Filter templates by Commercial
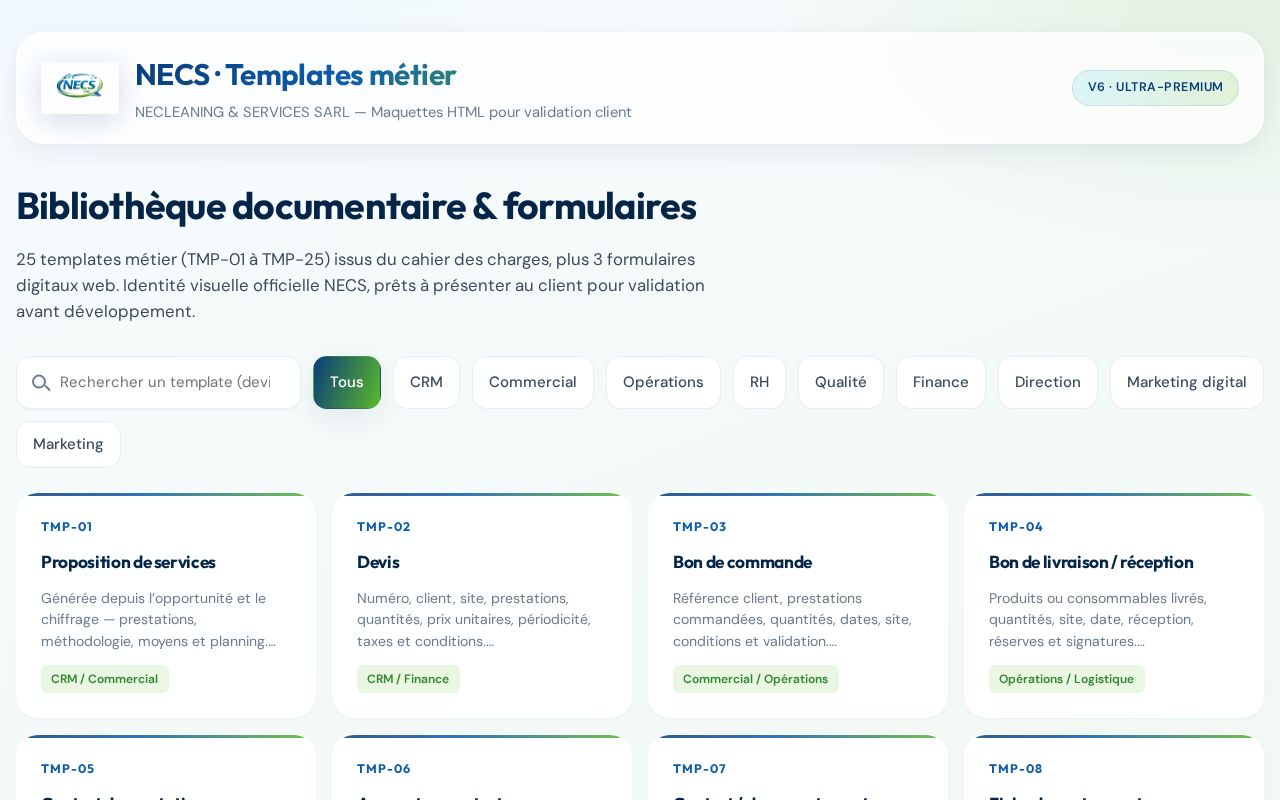The image size is (1280, 800). [533, 382]
